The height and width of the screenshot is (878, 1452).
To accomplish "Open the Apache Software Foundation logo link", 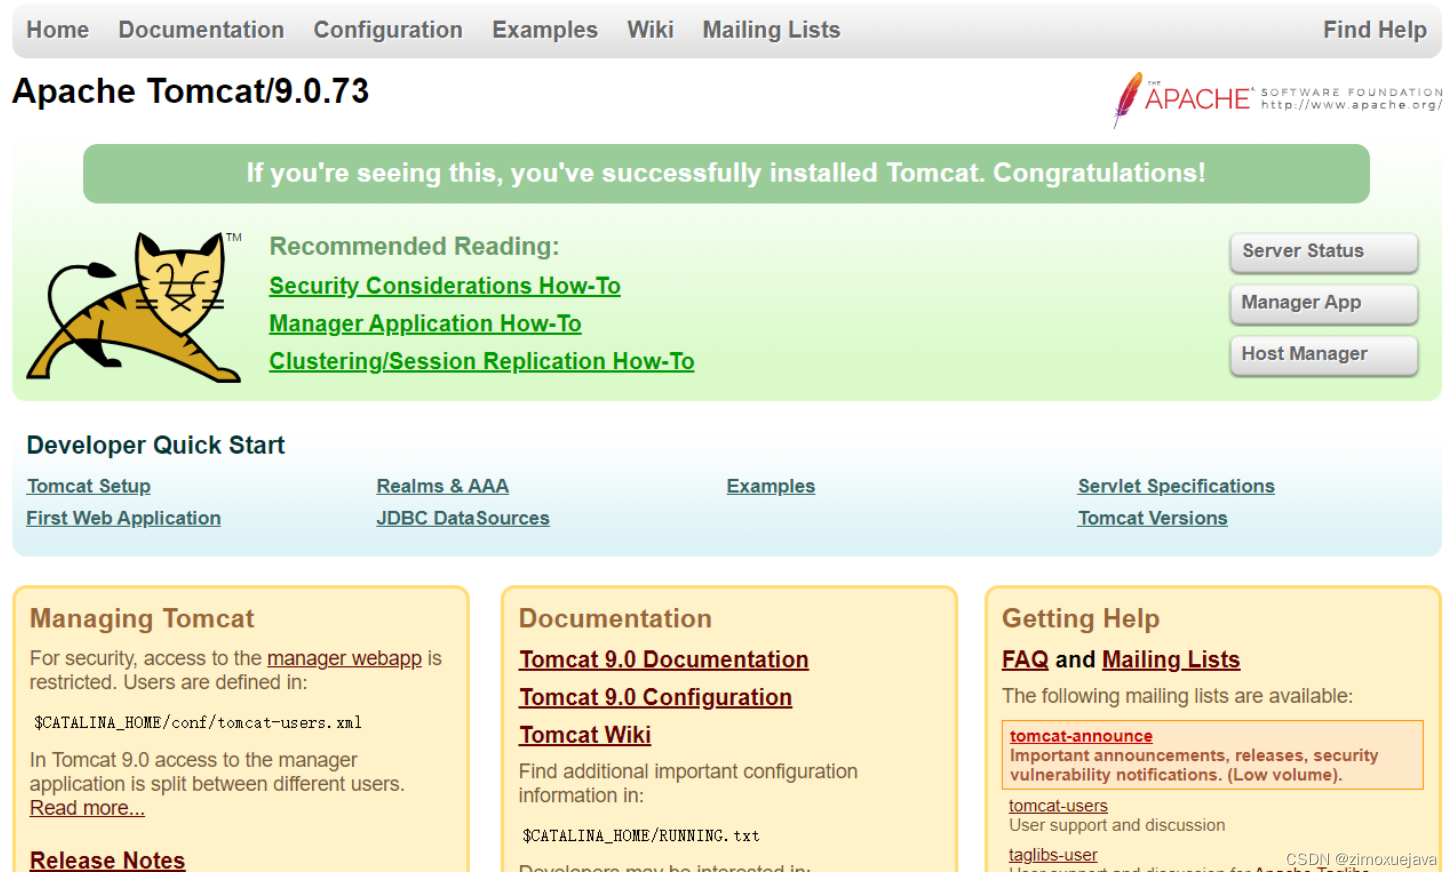I will (x=1277, y=99).
